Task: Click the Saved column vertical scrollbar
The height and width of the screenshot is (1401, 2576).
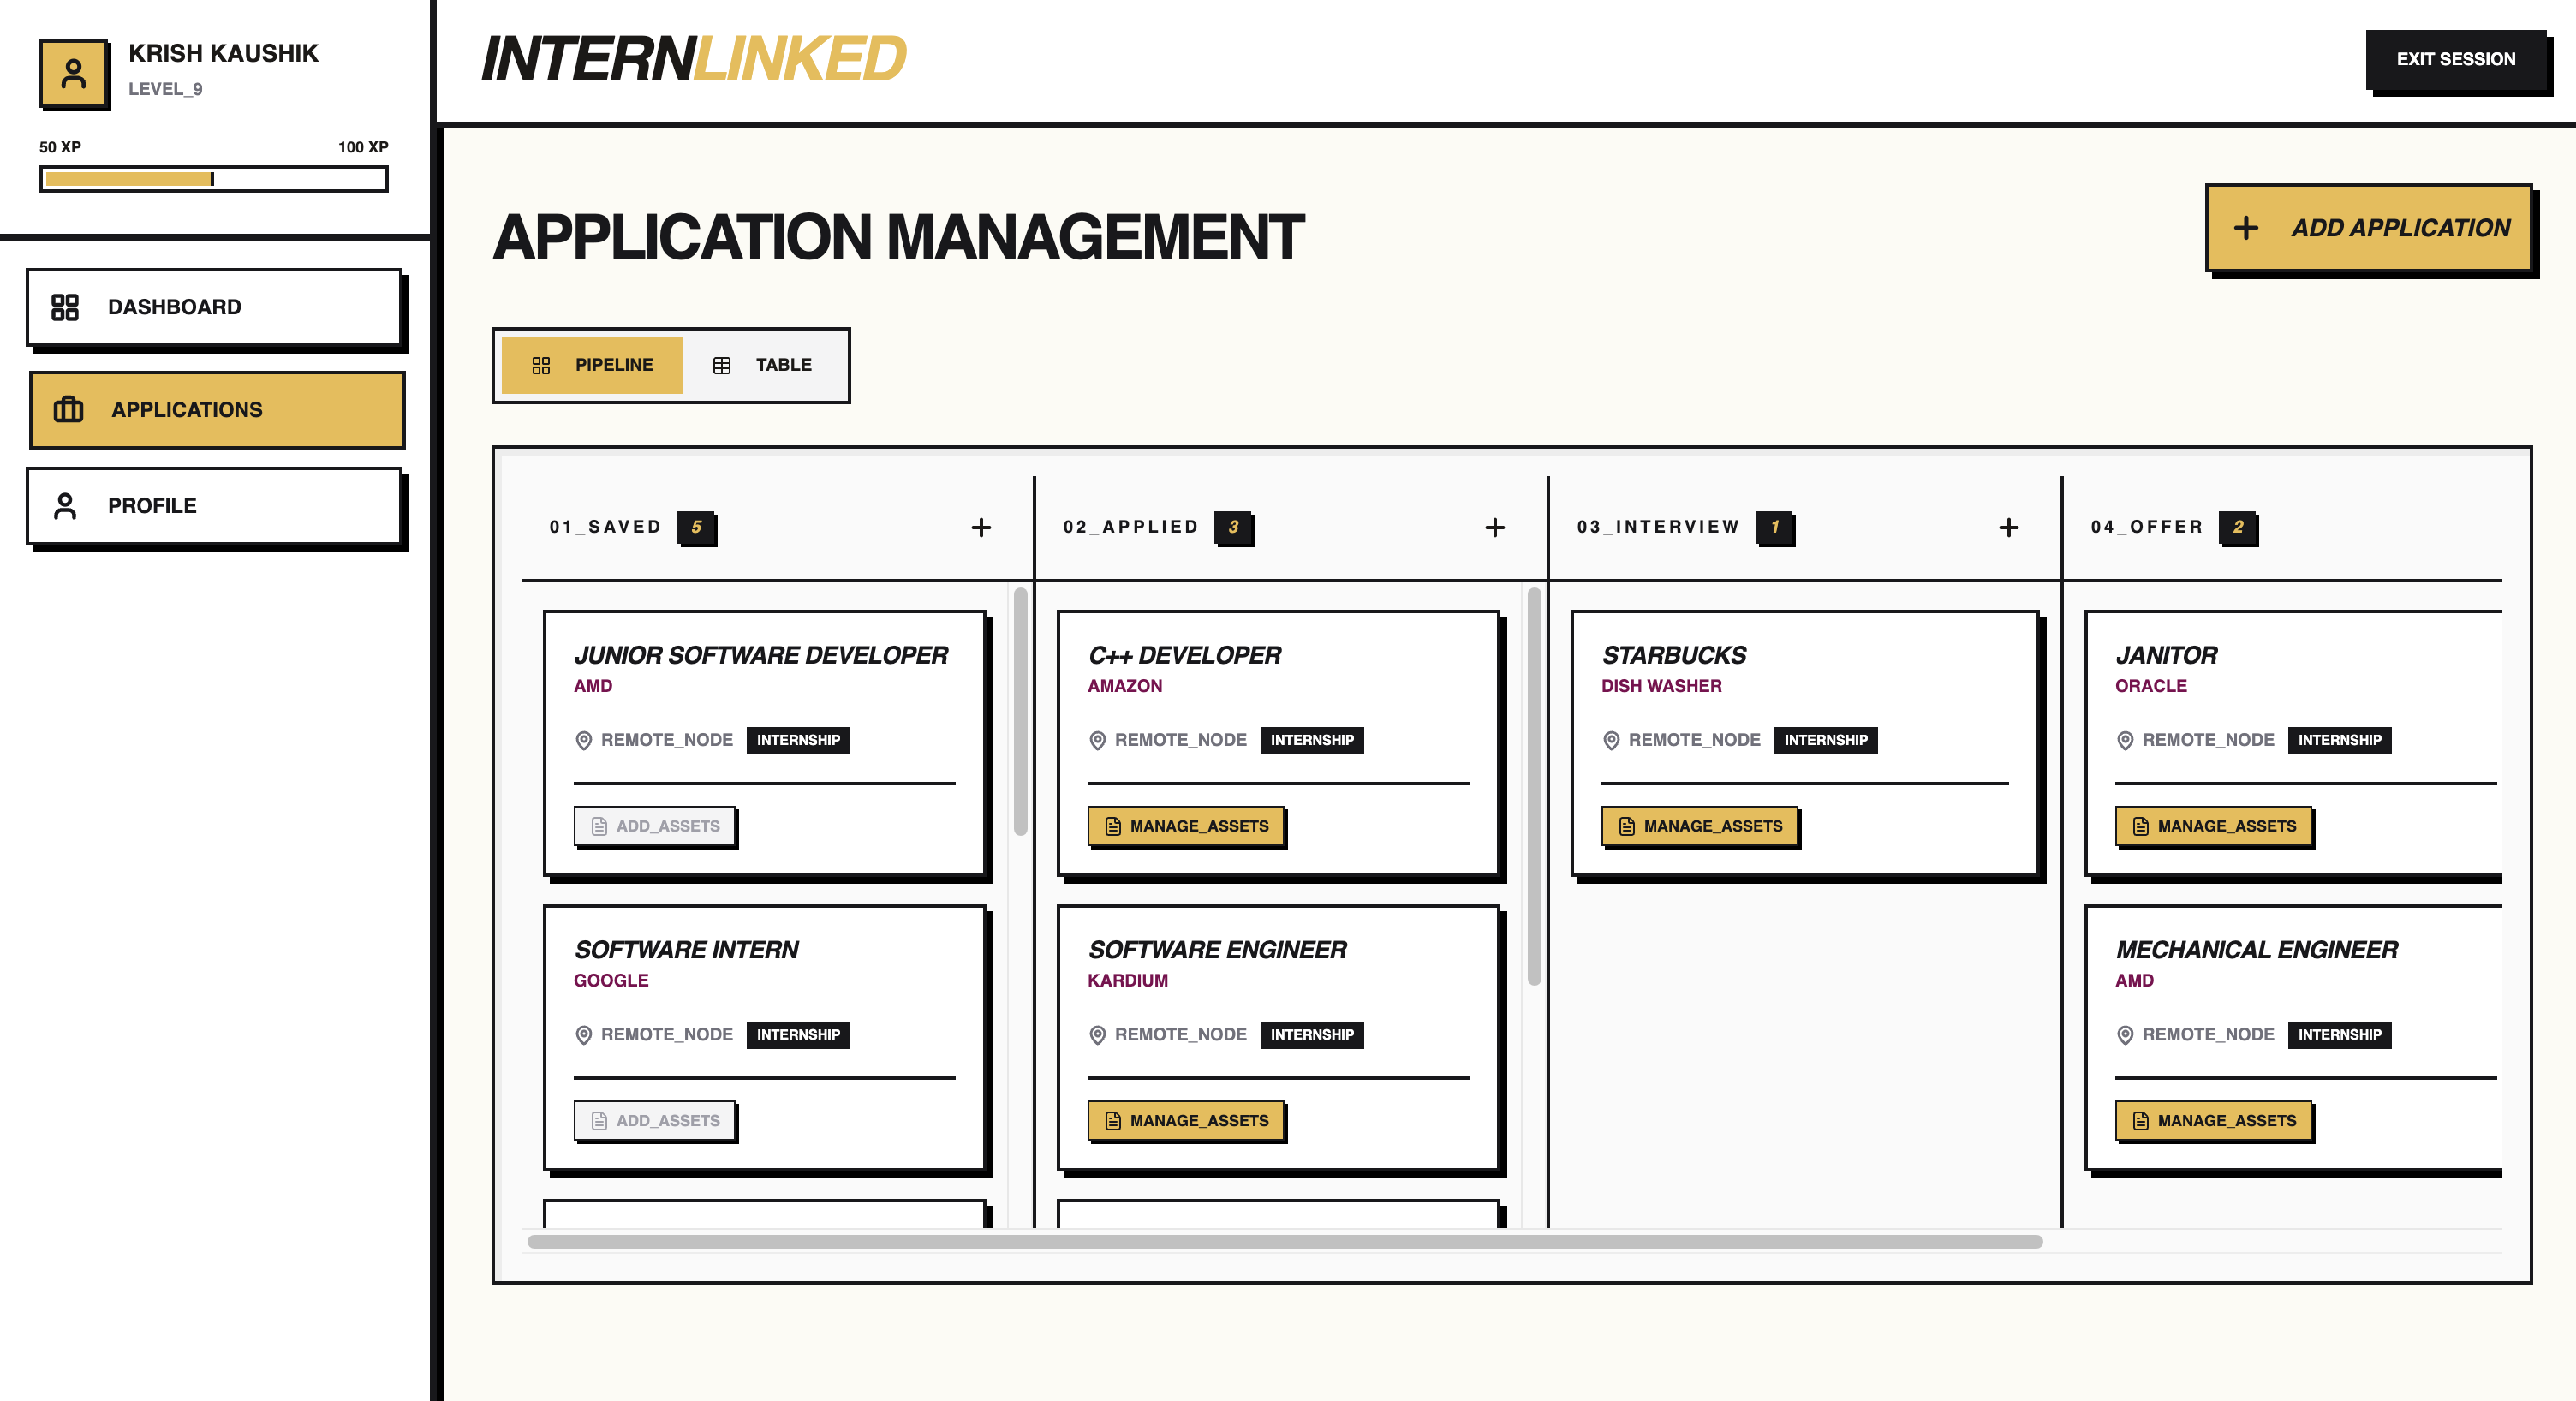Action: pos(1020,711)
